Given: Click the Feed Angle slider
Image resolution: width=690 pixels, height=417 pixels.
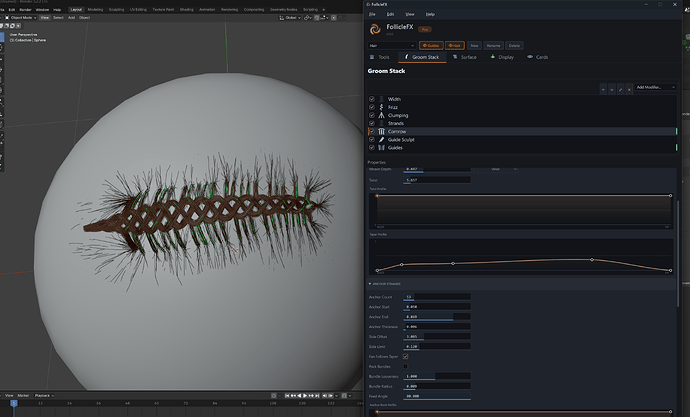Looking at the screenshot, I should 437,396.
